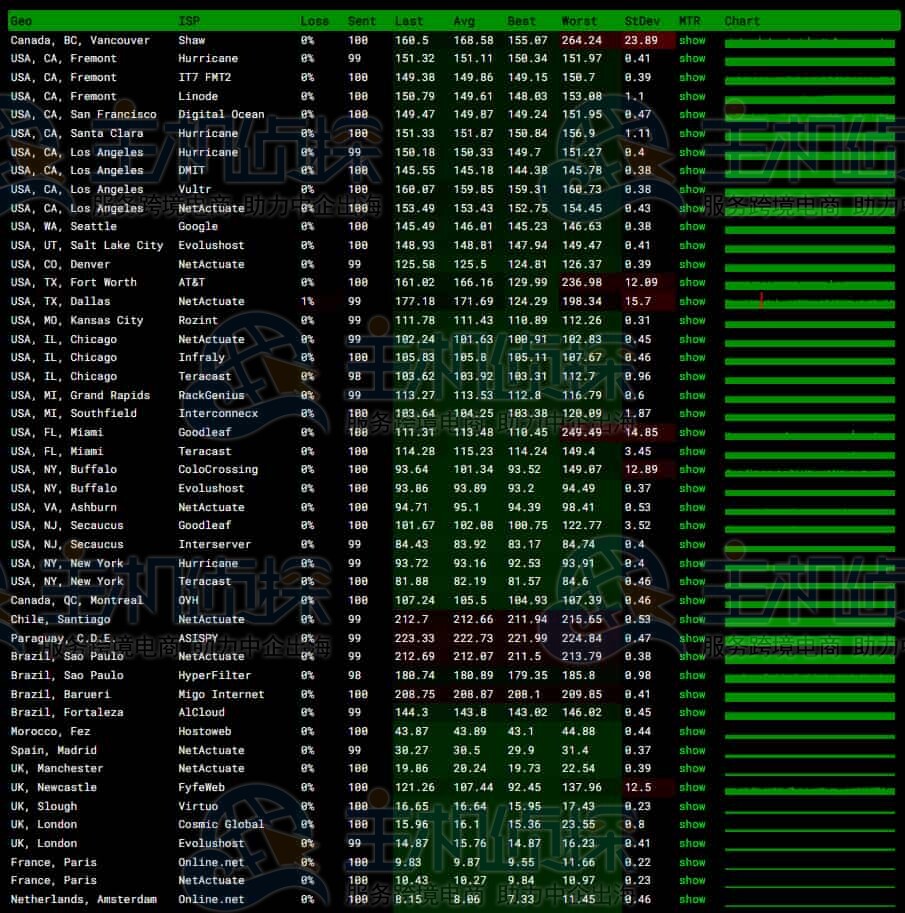Select the StDev value 15.7 for Dallas
This screenshot has width=905, height=913.
pos(638,301)
